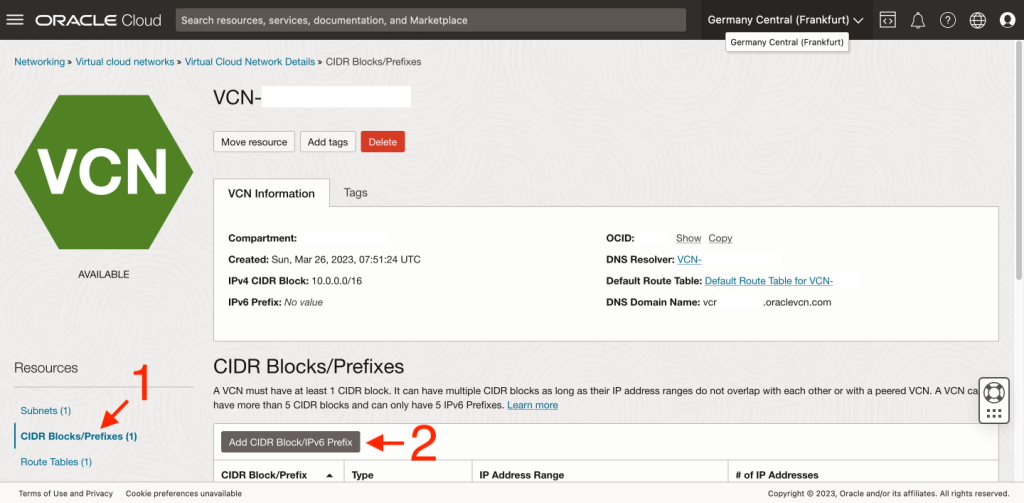Copy the OCID value
Viewport: 1024px width, 503px height.
pyautogui.click(x=720, y=238)
